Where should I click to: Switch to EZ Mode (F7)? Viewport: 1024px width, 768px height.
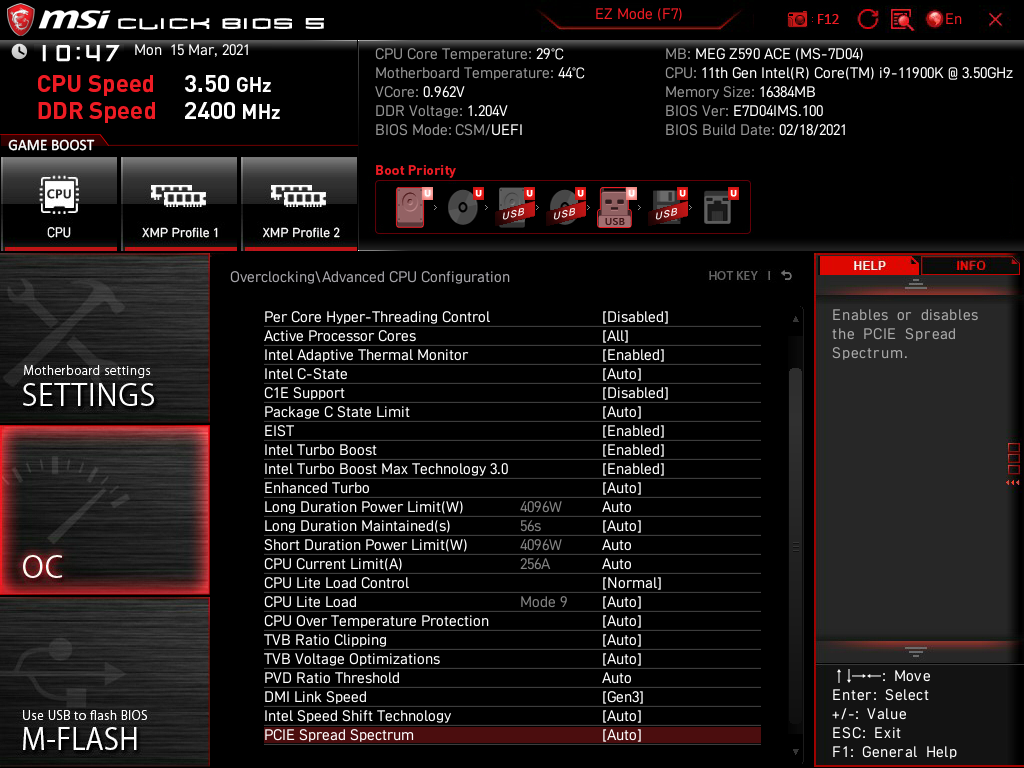(x=638, y=14)
